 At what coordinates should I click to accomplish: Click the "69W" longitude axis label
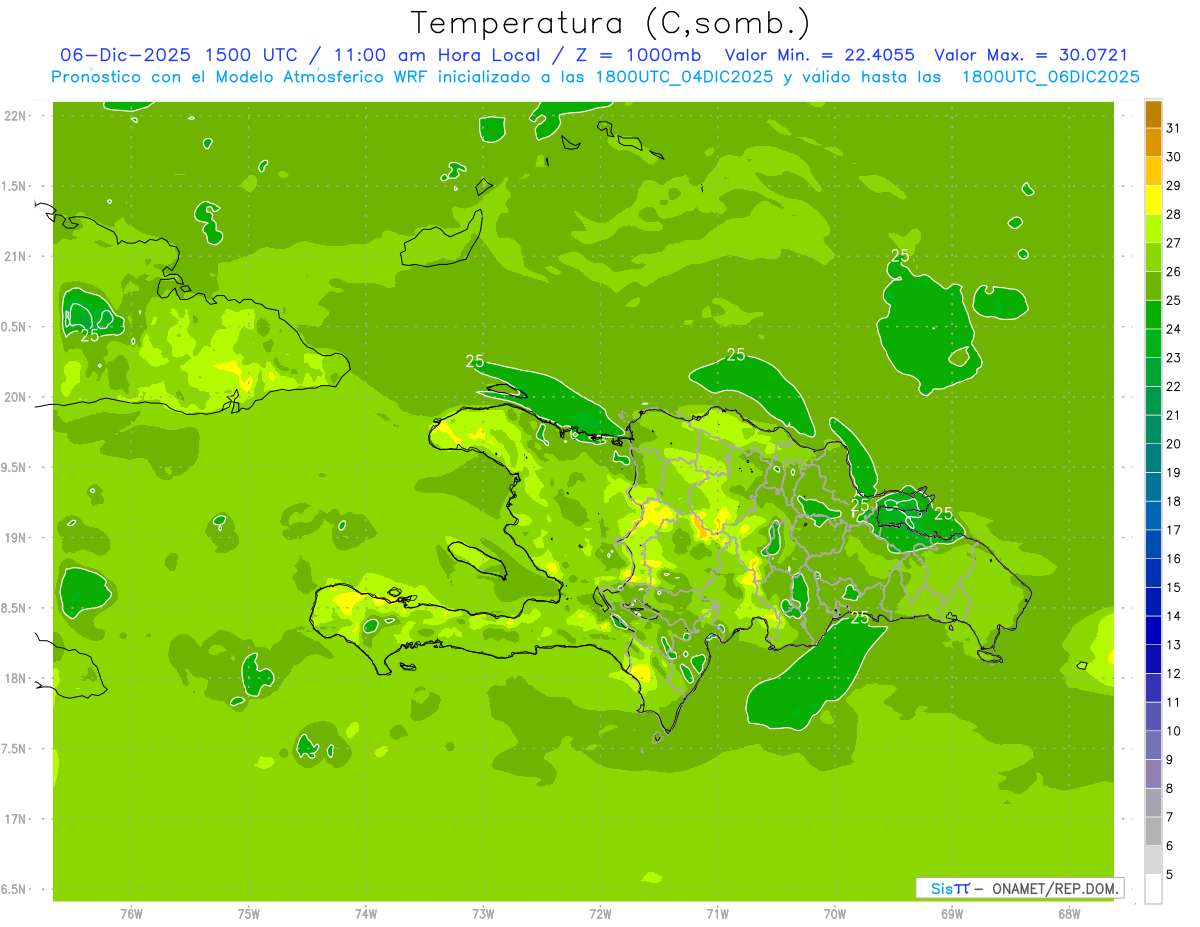pyautogui.click(x=952, y=914)
